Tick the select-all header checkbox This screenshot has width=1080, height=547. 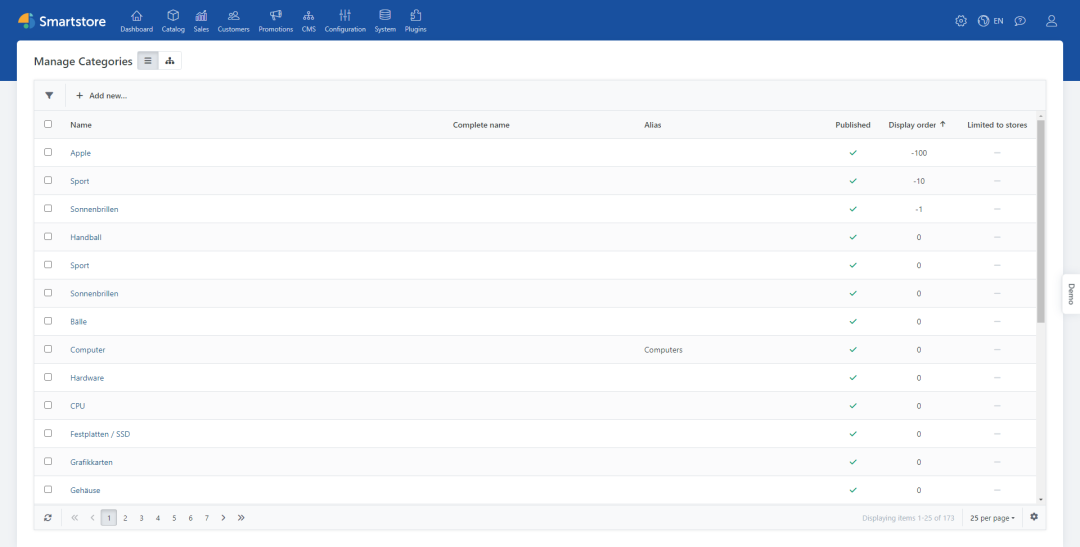click(48, 125)
